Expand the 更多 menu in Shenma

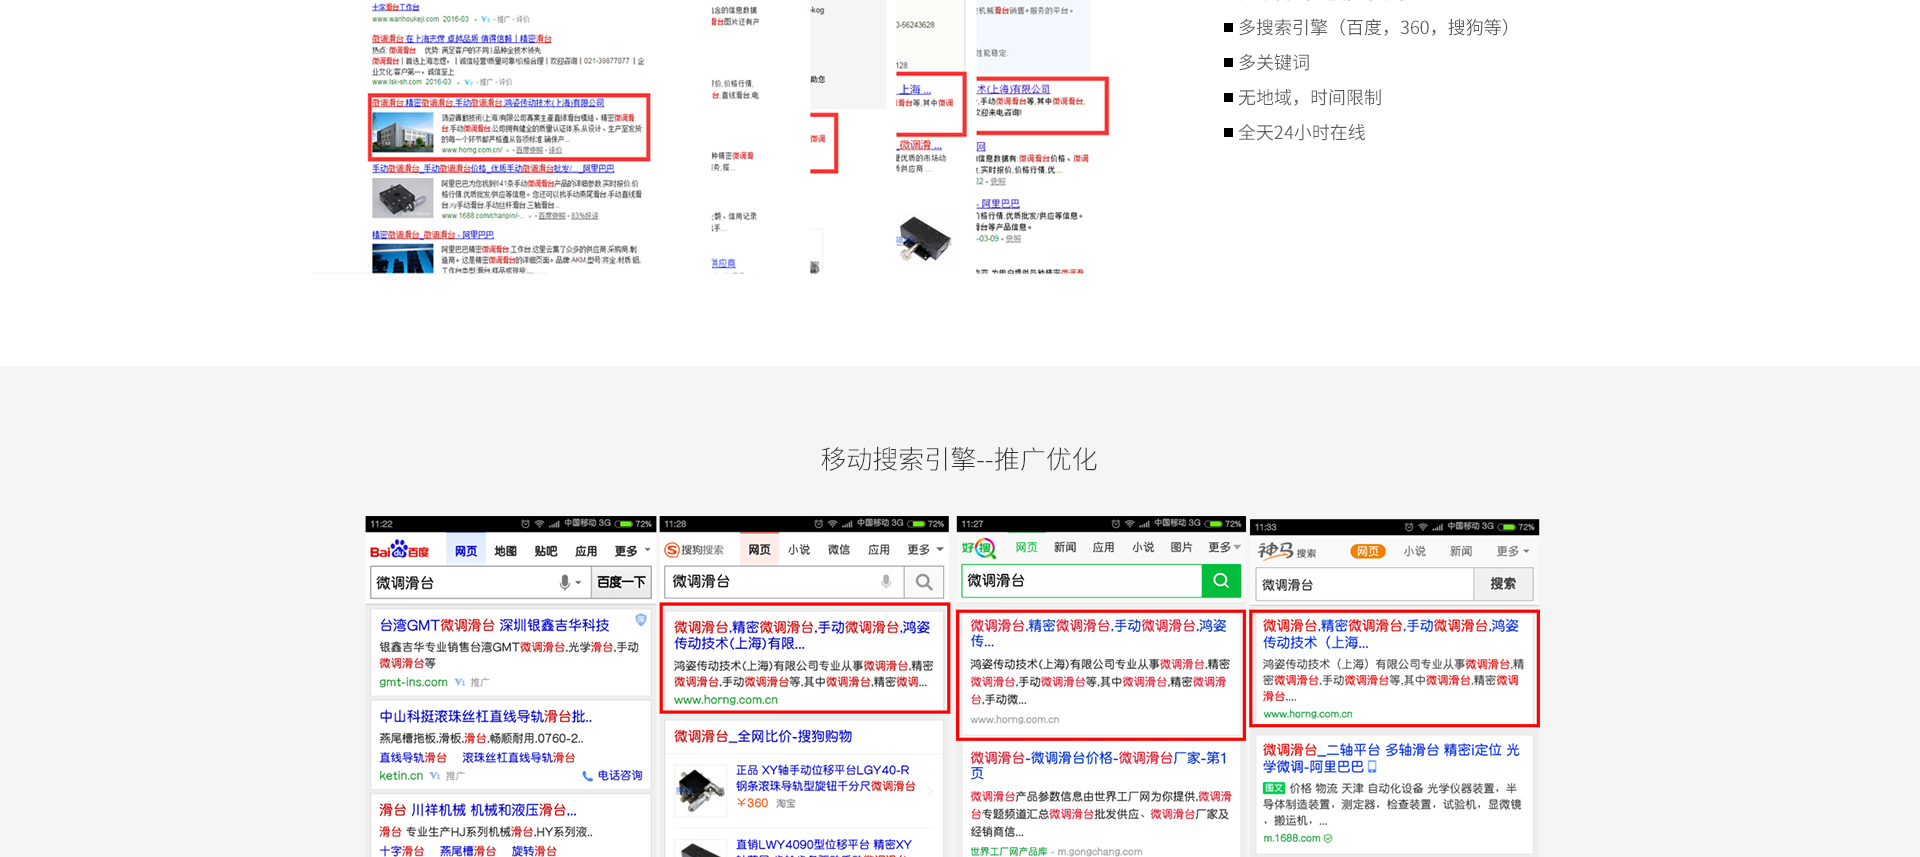click(1513, 551)
